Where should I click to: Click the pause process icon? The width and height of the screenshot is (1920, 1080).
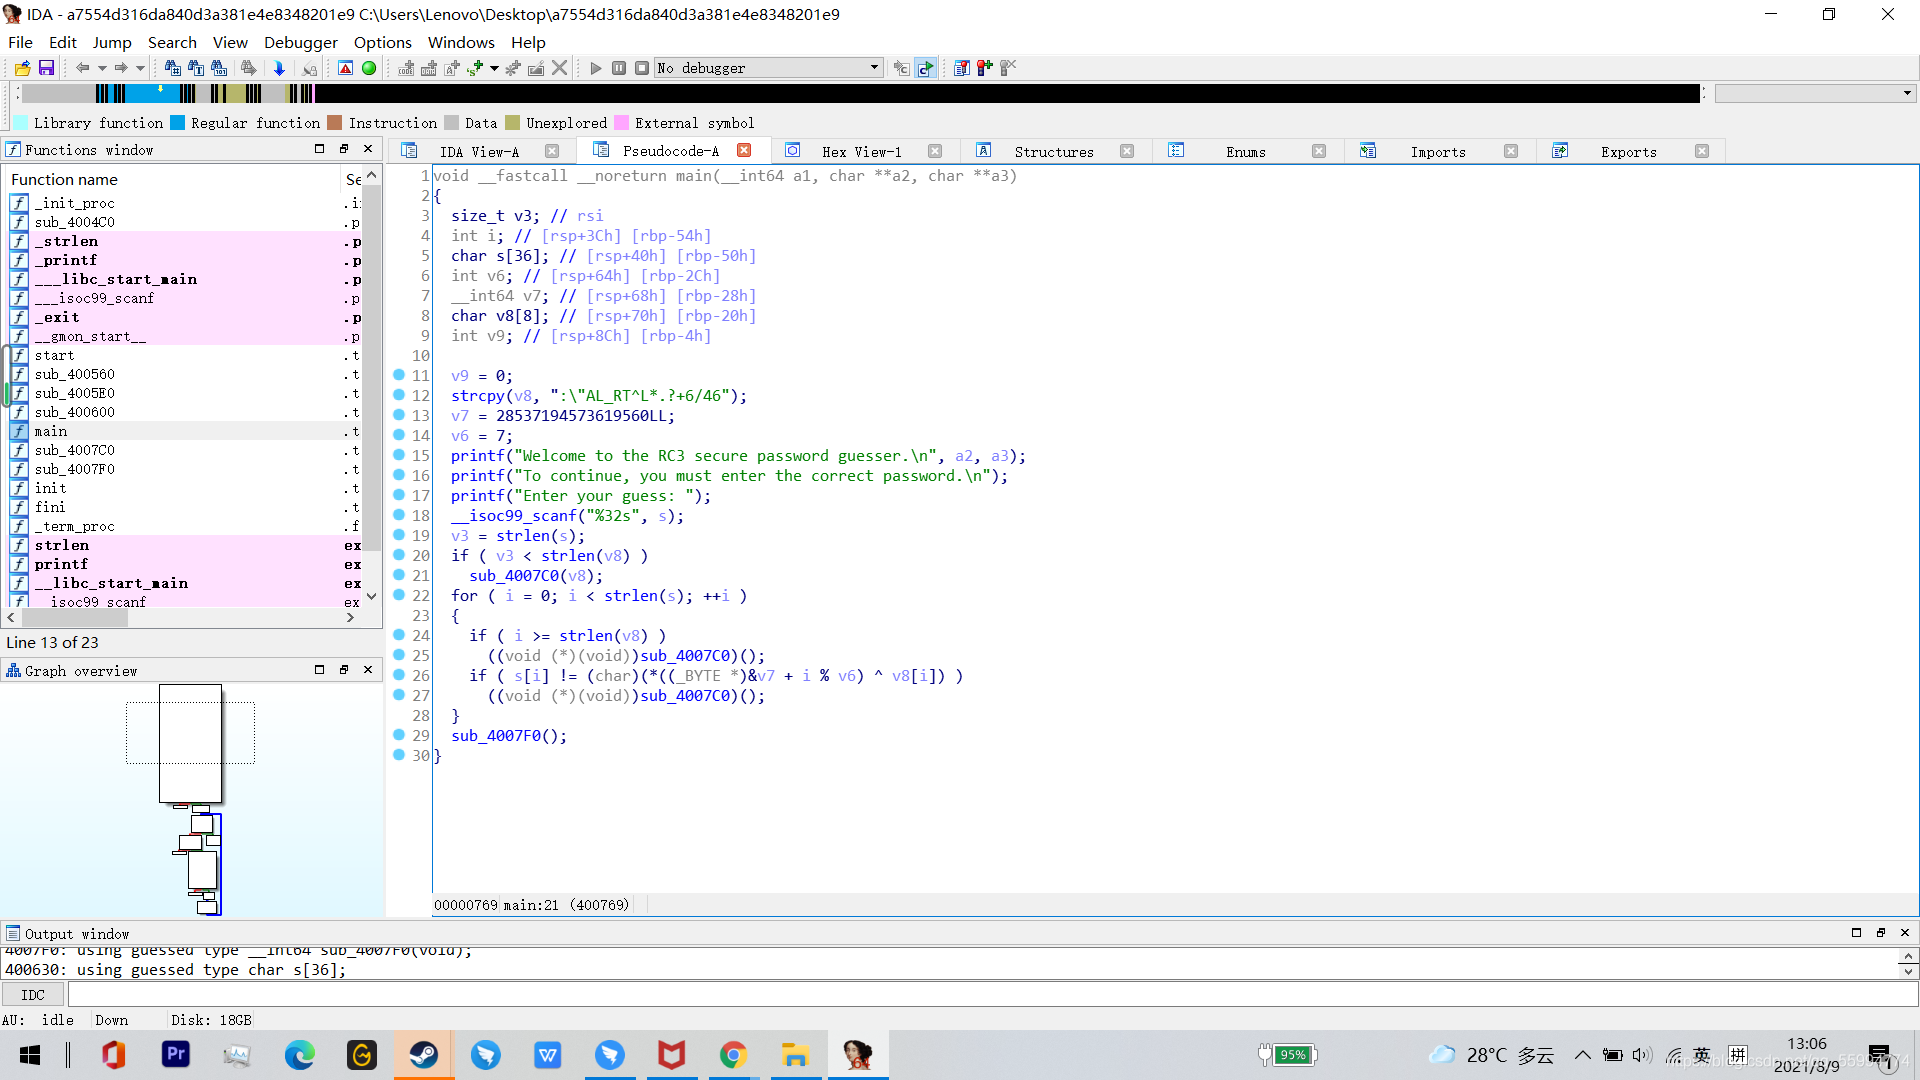coord(619,68)
